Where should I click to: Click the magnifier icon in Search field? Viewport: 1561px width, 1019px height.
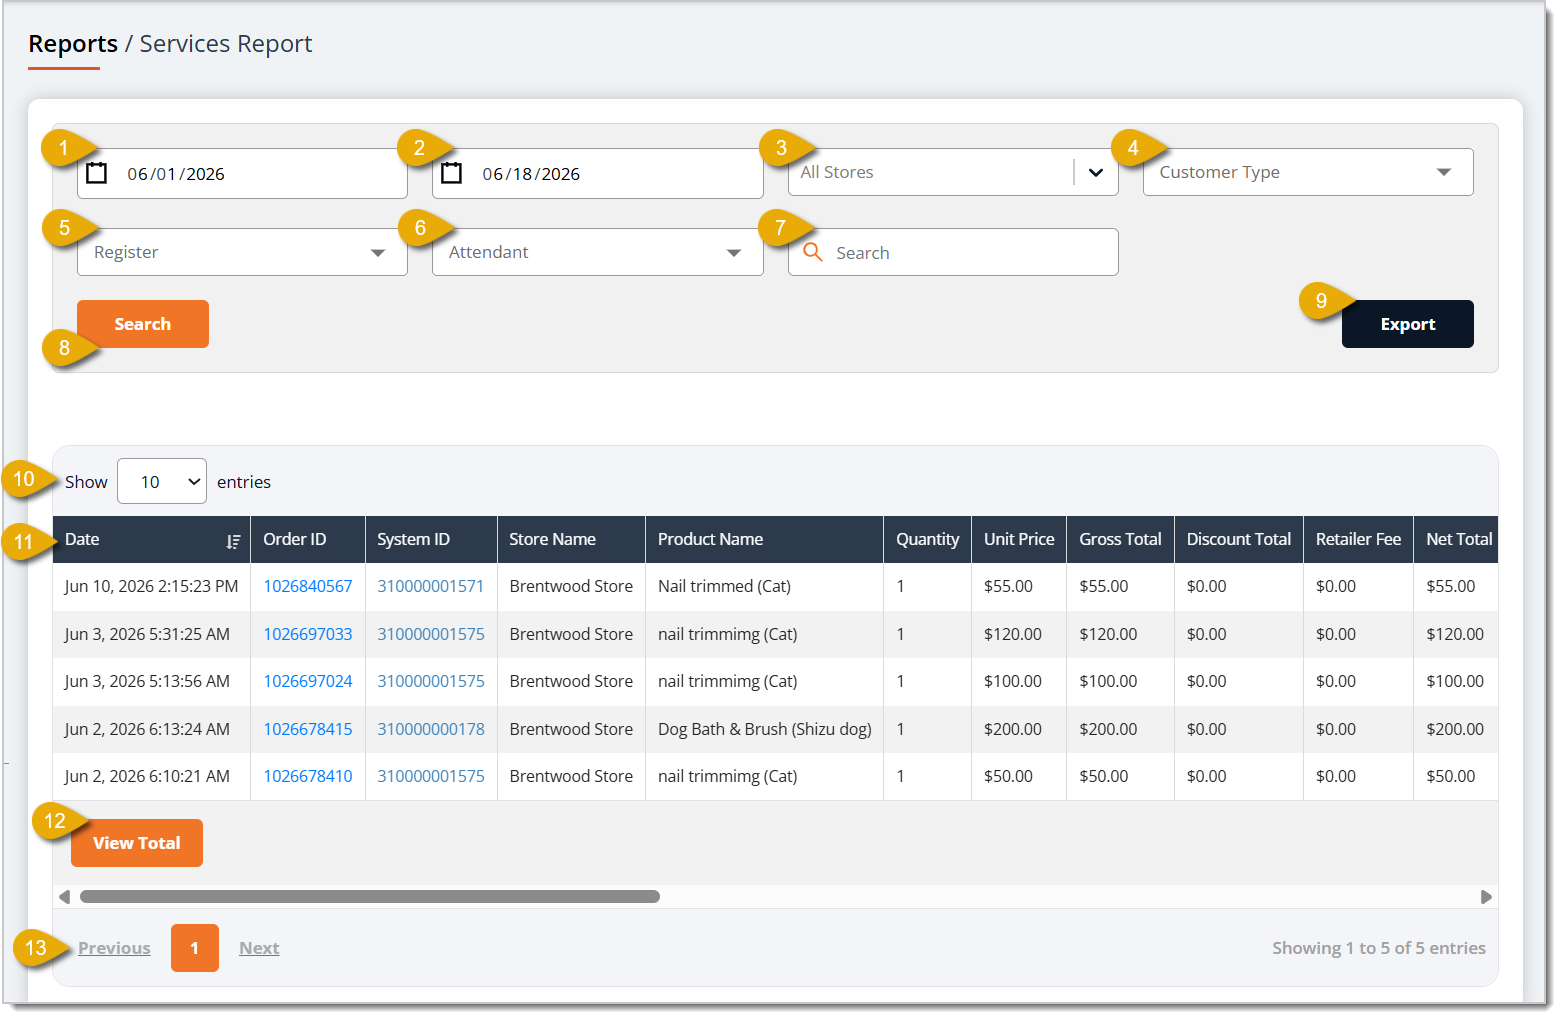[x=813, y=252]
